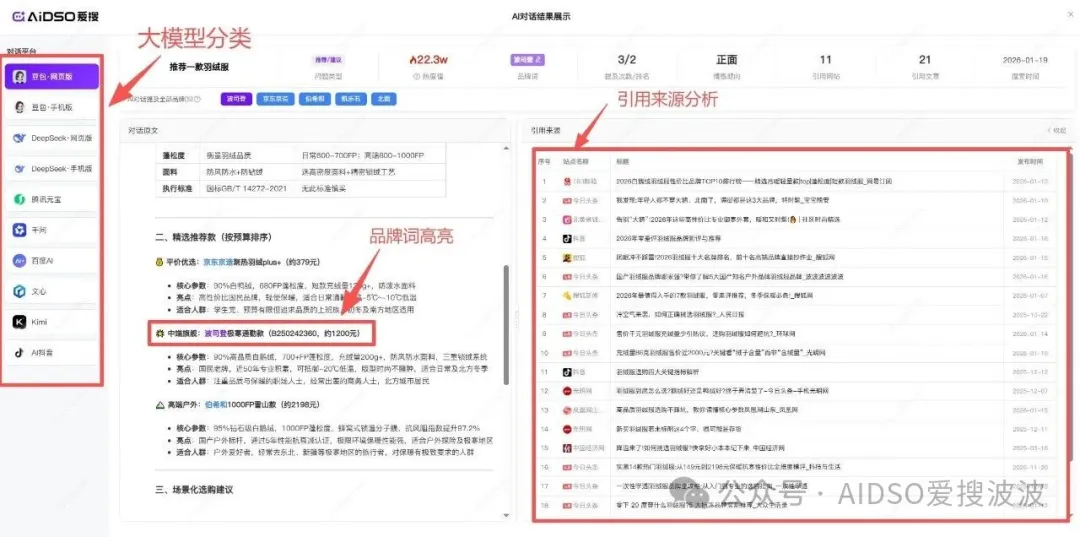Image resolution: width=1080 pixels, height=537 pixels.
Task: Click the 中国经济网 site icon in row 15
Action: (568, 448)
